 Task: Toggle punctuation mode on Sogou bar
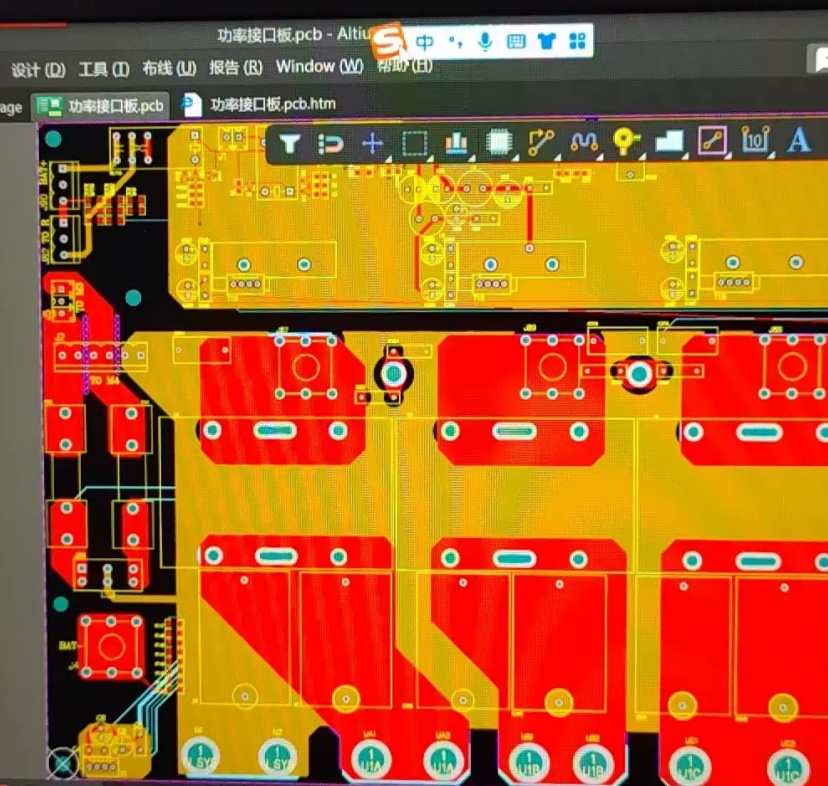[x=455, y=41]
